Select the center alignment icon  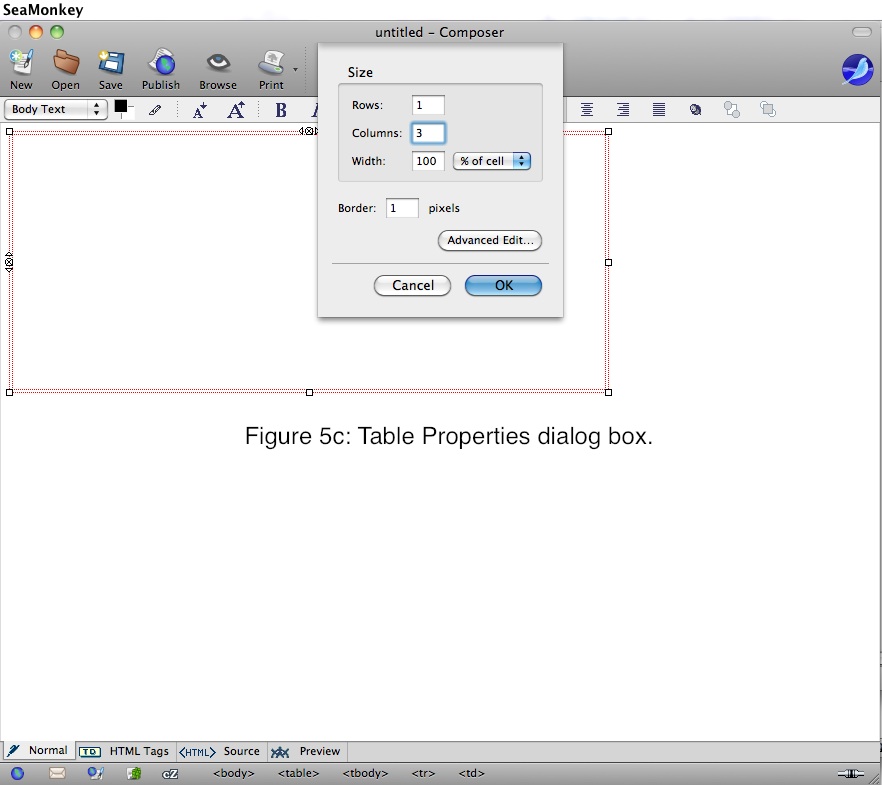coord(587,110)
